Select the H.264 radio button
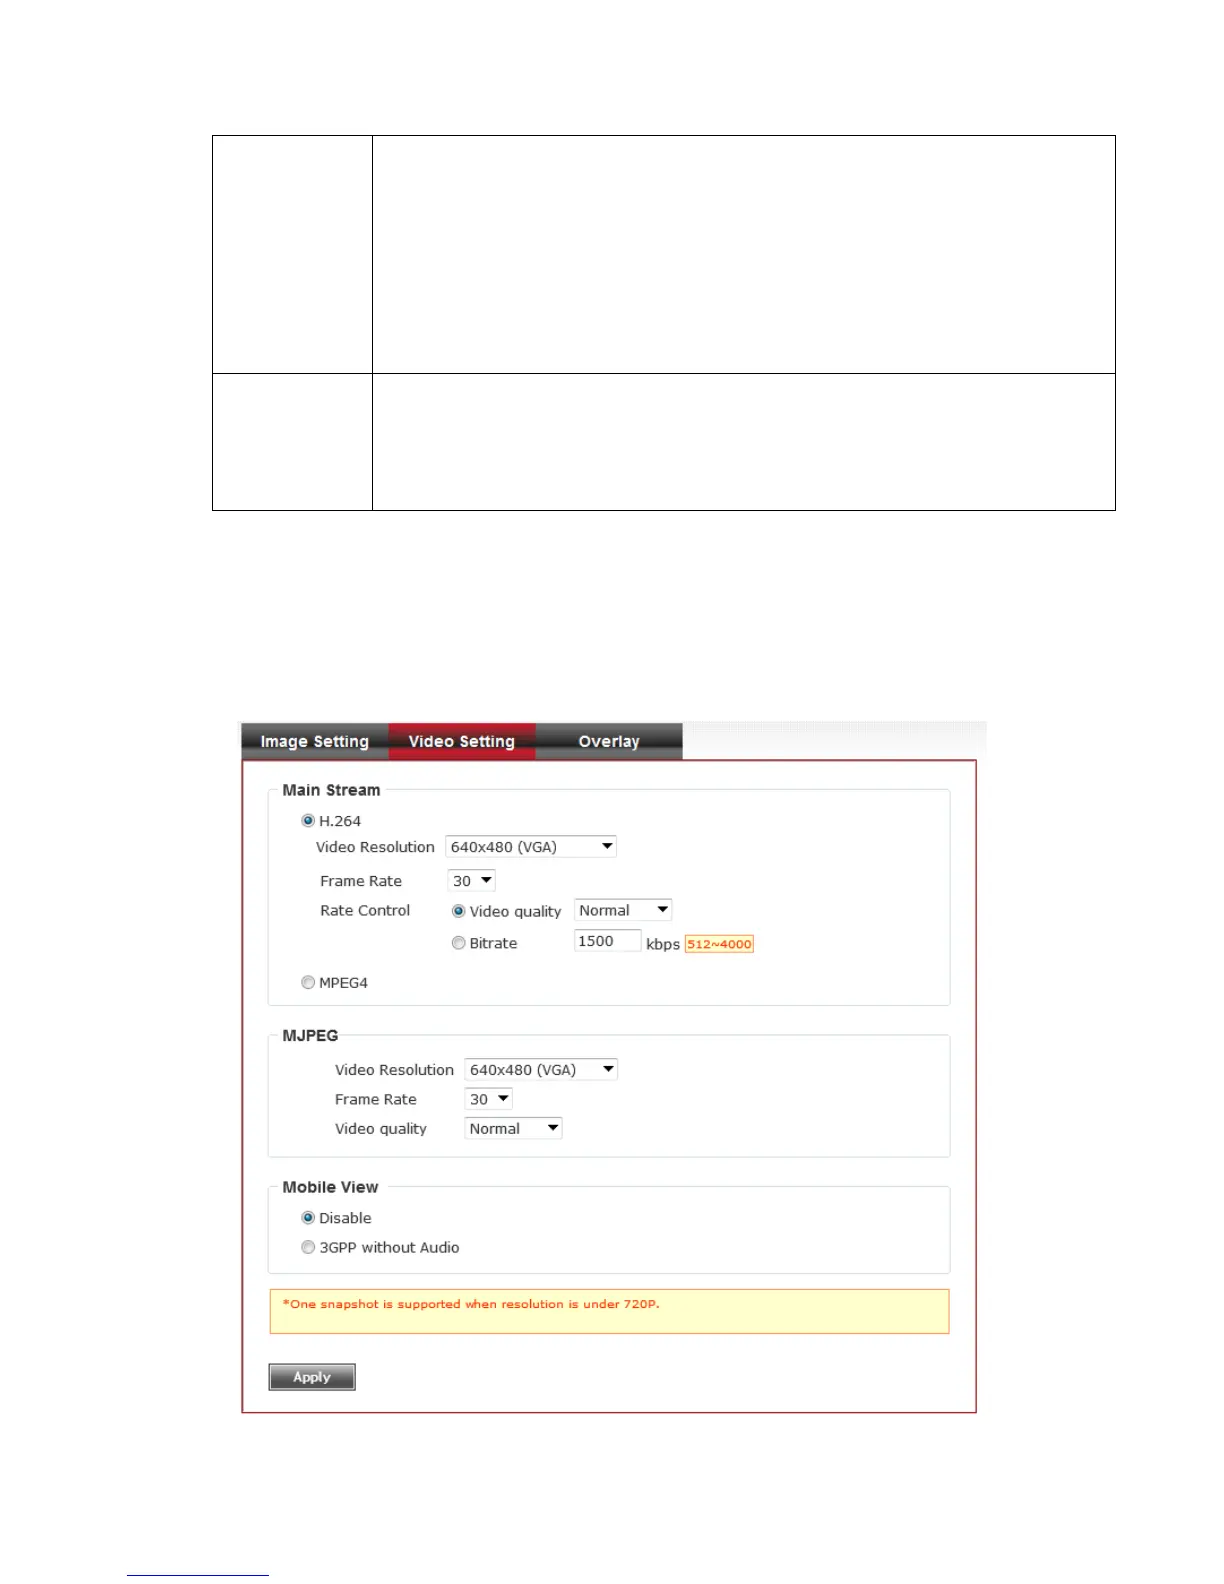 [308, 821]
